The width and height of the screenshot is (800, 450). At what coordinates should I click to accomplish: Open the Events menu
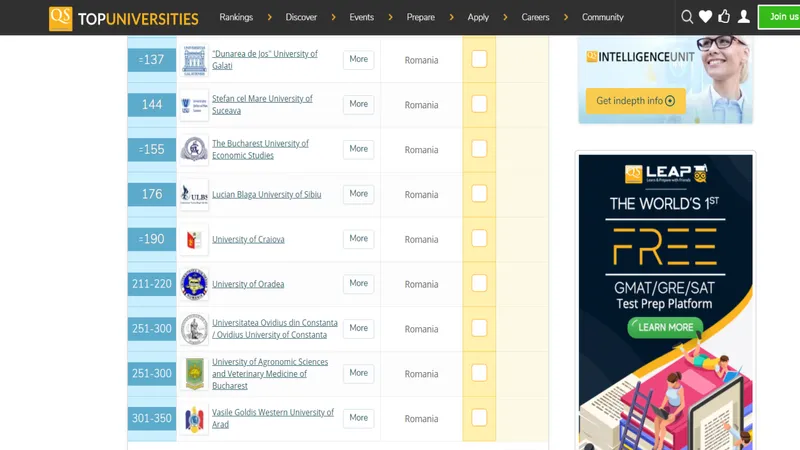tap(362, 17)
